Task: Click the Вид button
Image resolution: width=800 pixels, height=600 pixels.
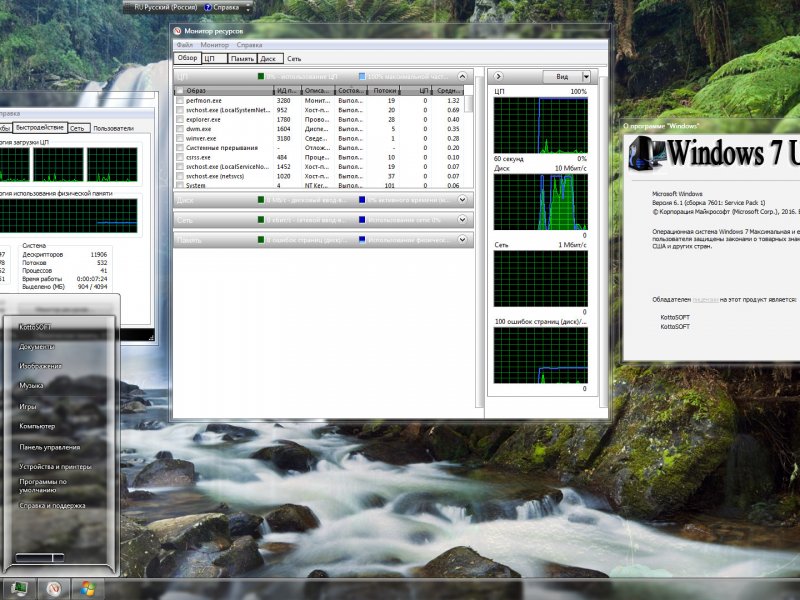Action: pyautogui.click(x=562, y=77)
